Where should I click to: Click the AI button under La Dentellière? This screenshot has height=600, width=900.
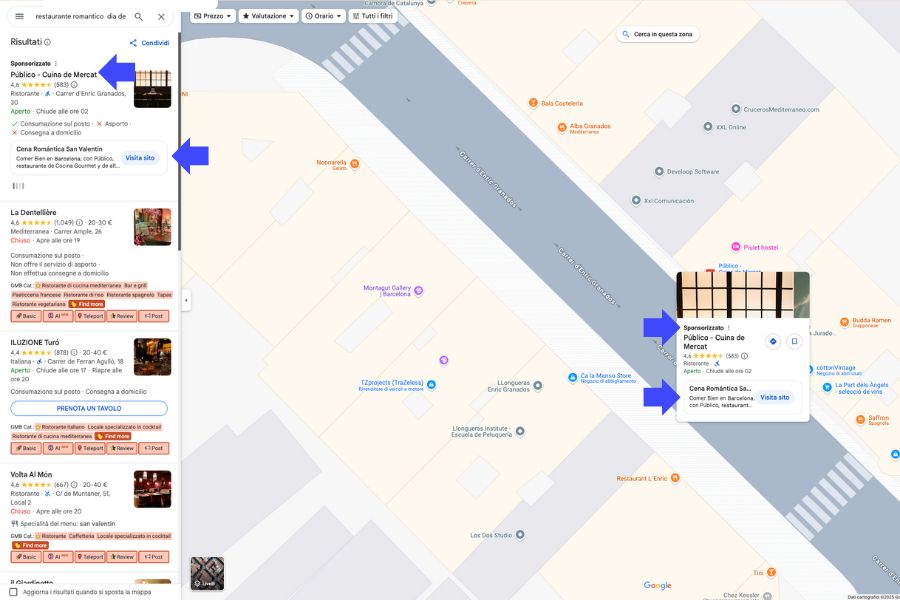pos(58,316)
